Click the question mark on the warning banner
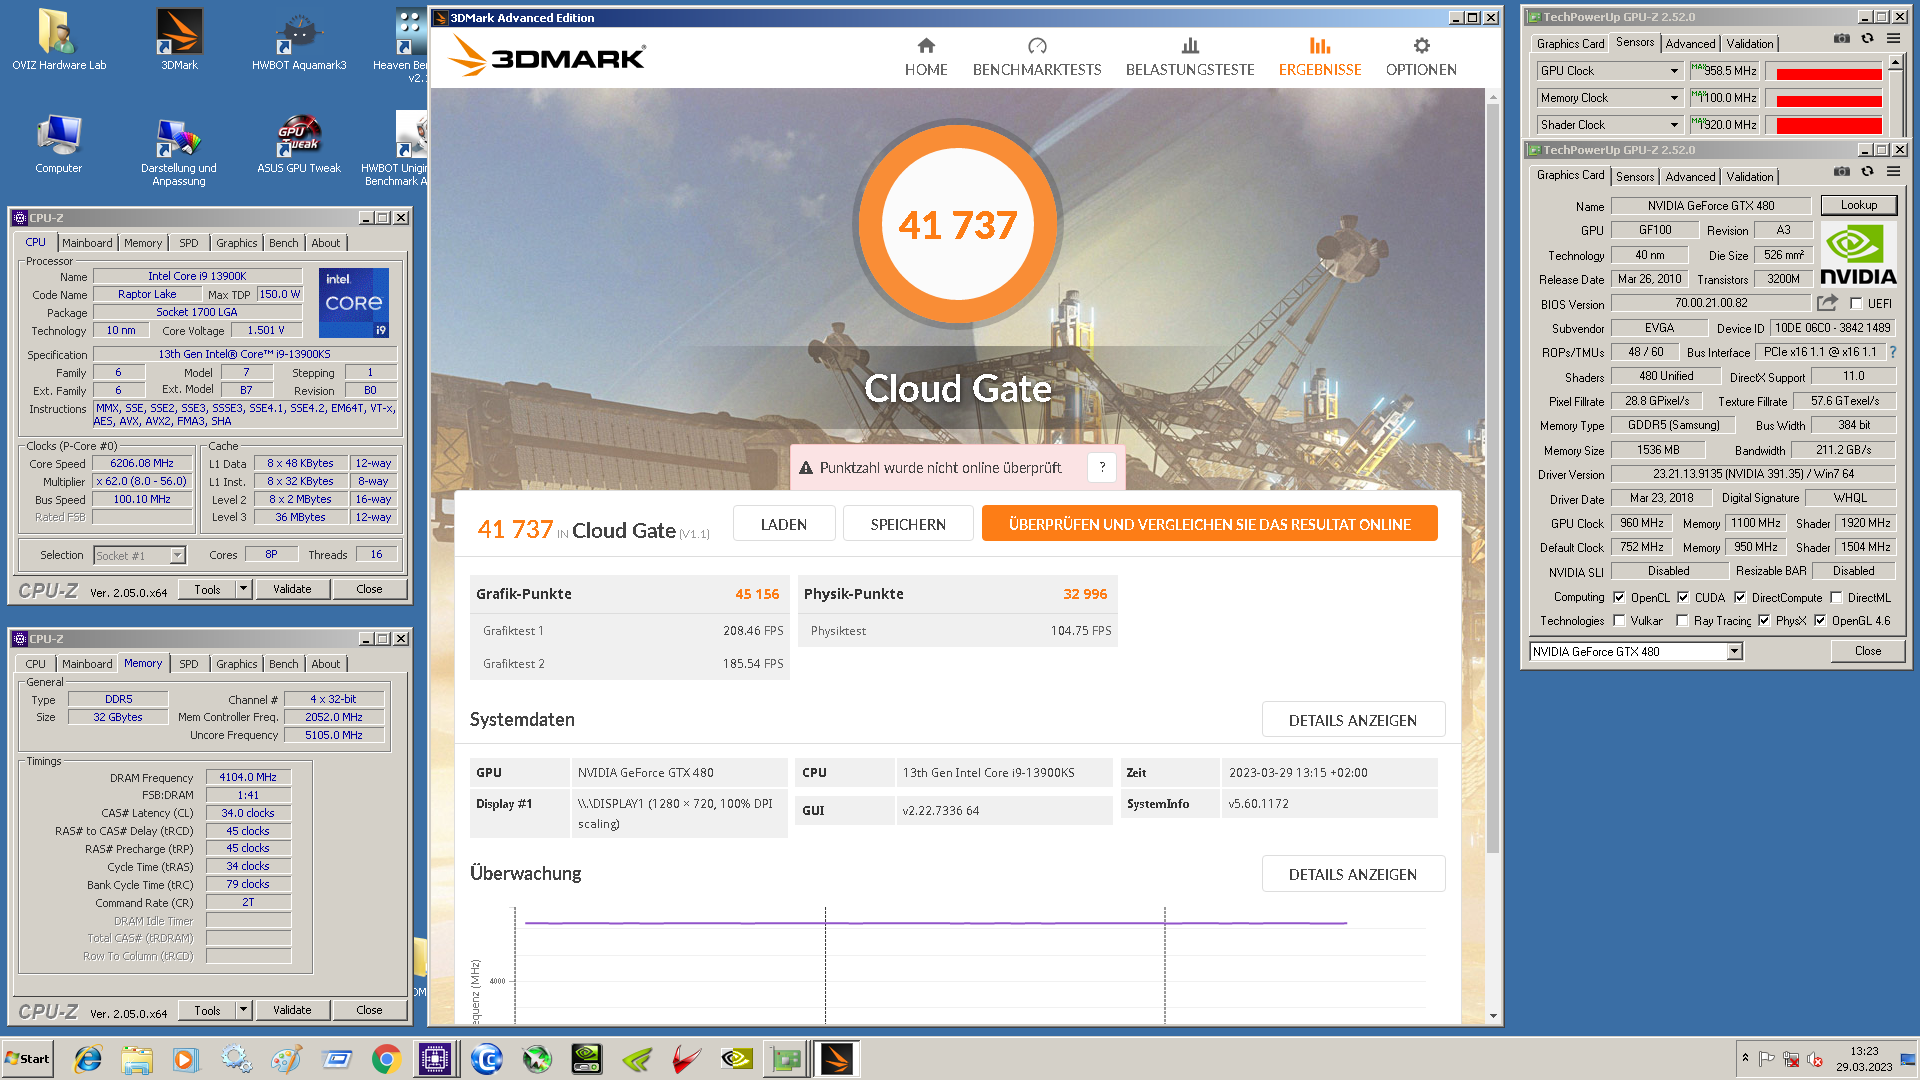Screen dimensions: 1920x1080 point(1102,467)
